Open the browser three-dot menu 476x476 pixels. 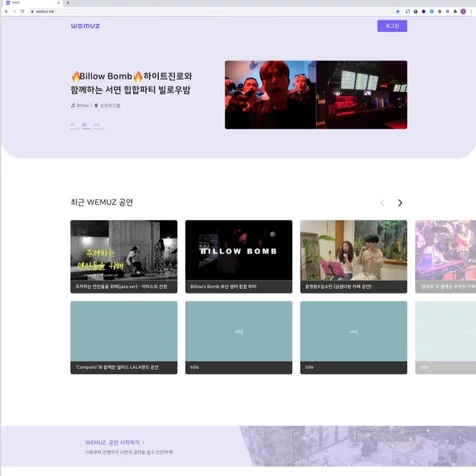pos(471,11)
